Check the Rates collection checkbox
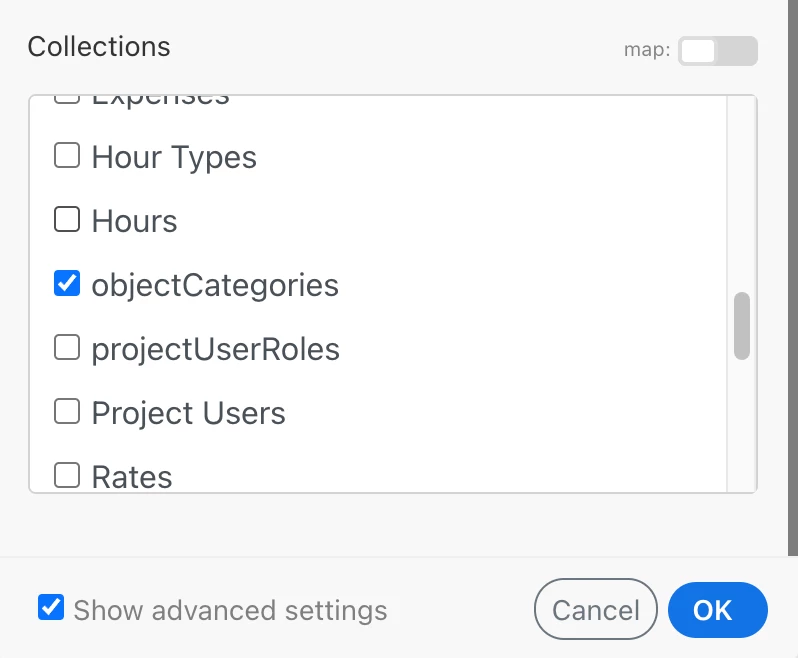The width and height of the screenshot is (798, 658). pyautogui.click(x=67, y=475)
